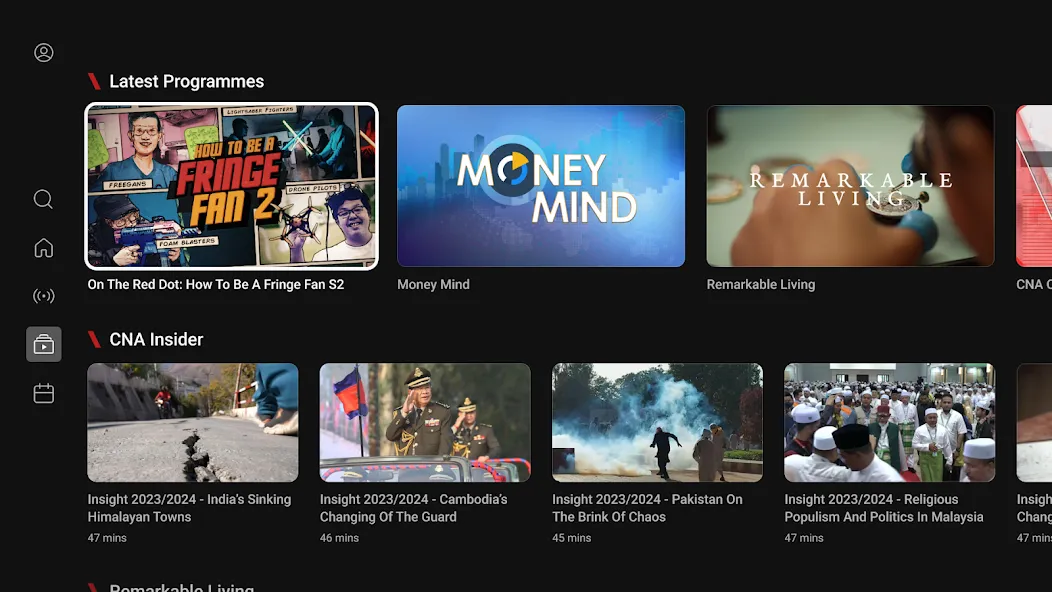Click 'Insight 2023/2024 - Cambodia's Changing Of The Guard' title
Viewport: 1052px width, 592px height.
click(x=413, y=508)
